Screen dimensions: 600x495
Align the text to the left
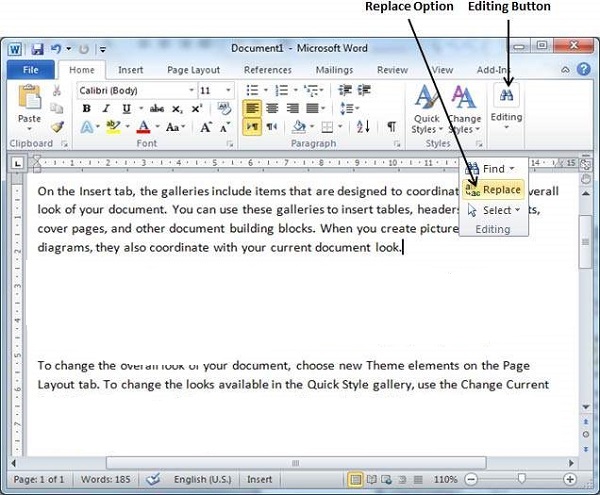(252, 109)
